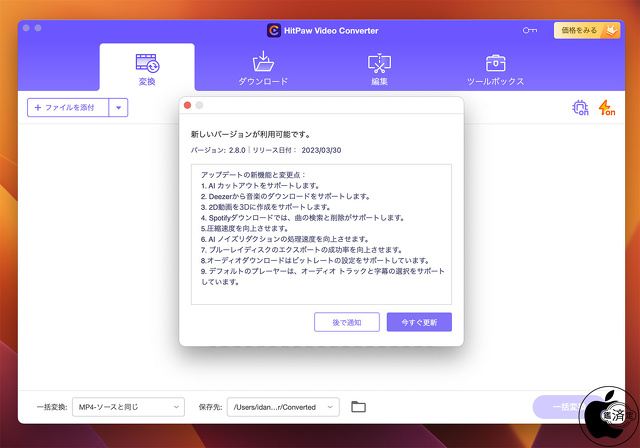The height and width of the screenshot is (448, 640).
Task: Open the output folder icon
Action: pos(358,407)
